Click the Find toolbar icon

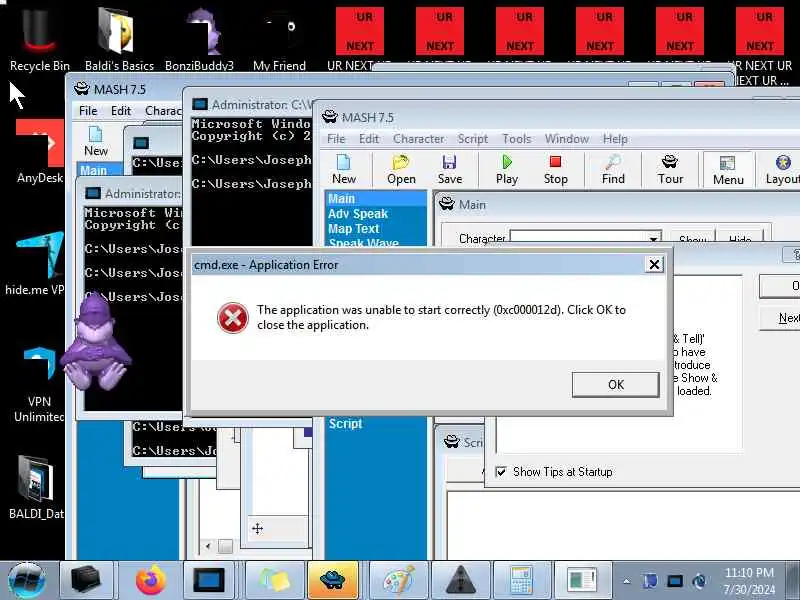pyautogui.click(x=613, y=169)
